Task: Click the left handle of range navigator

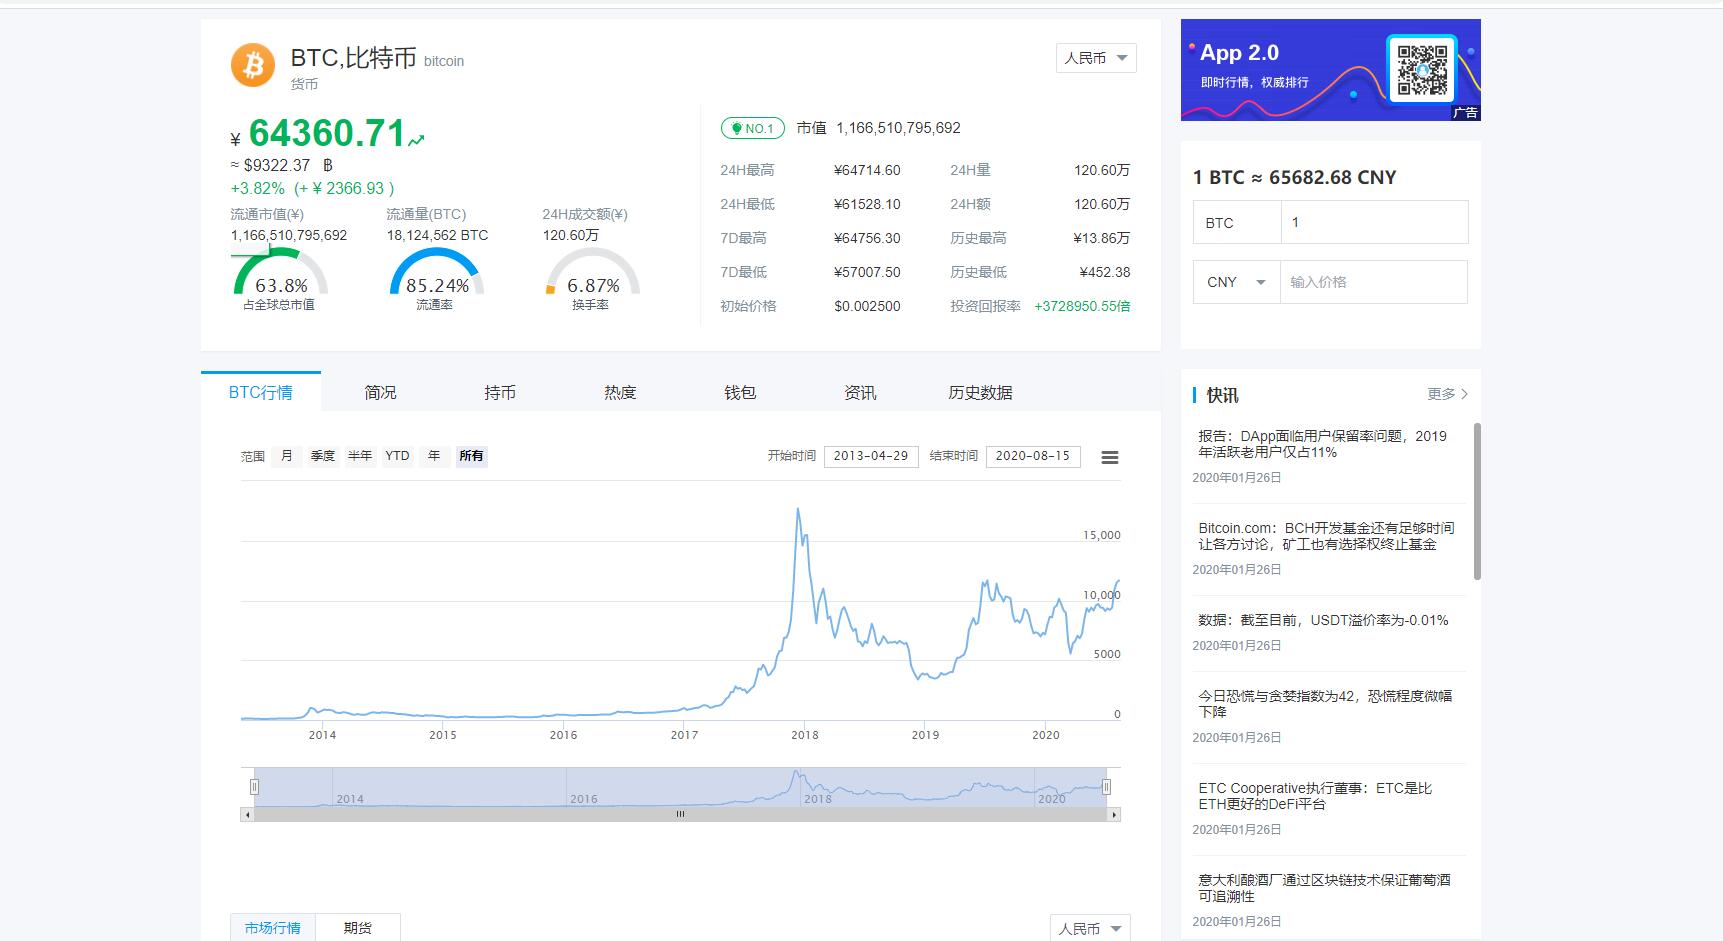Action: pyautogui.click(x=254, y=787)
